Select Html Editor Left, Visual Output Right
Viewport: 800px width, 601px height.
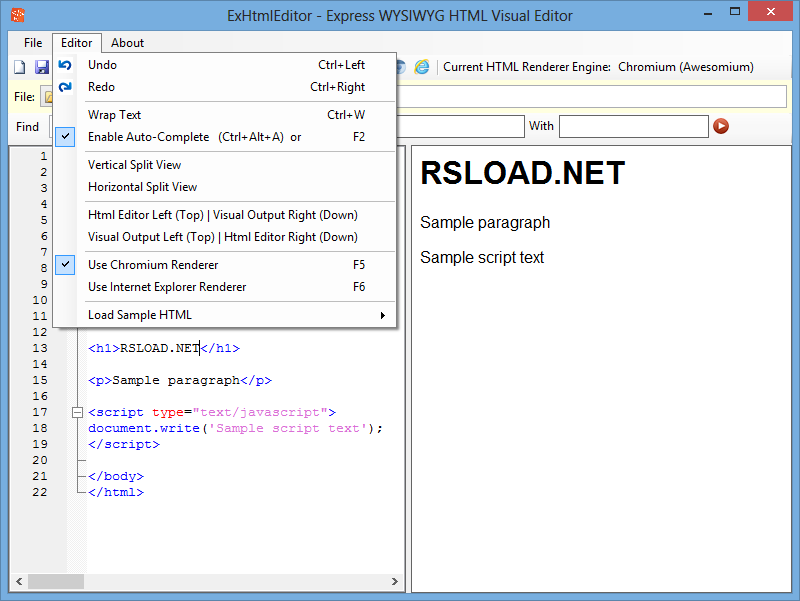(225, 215)
